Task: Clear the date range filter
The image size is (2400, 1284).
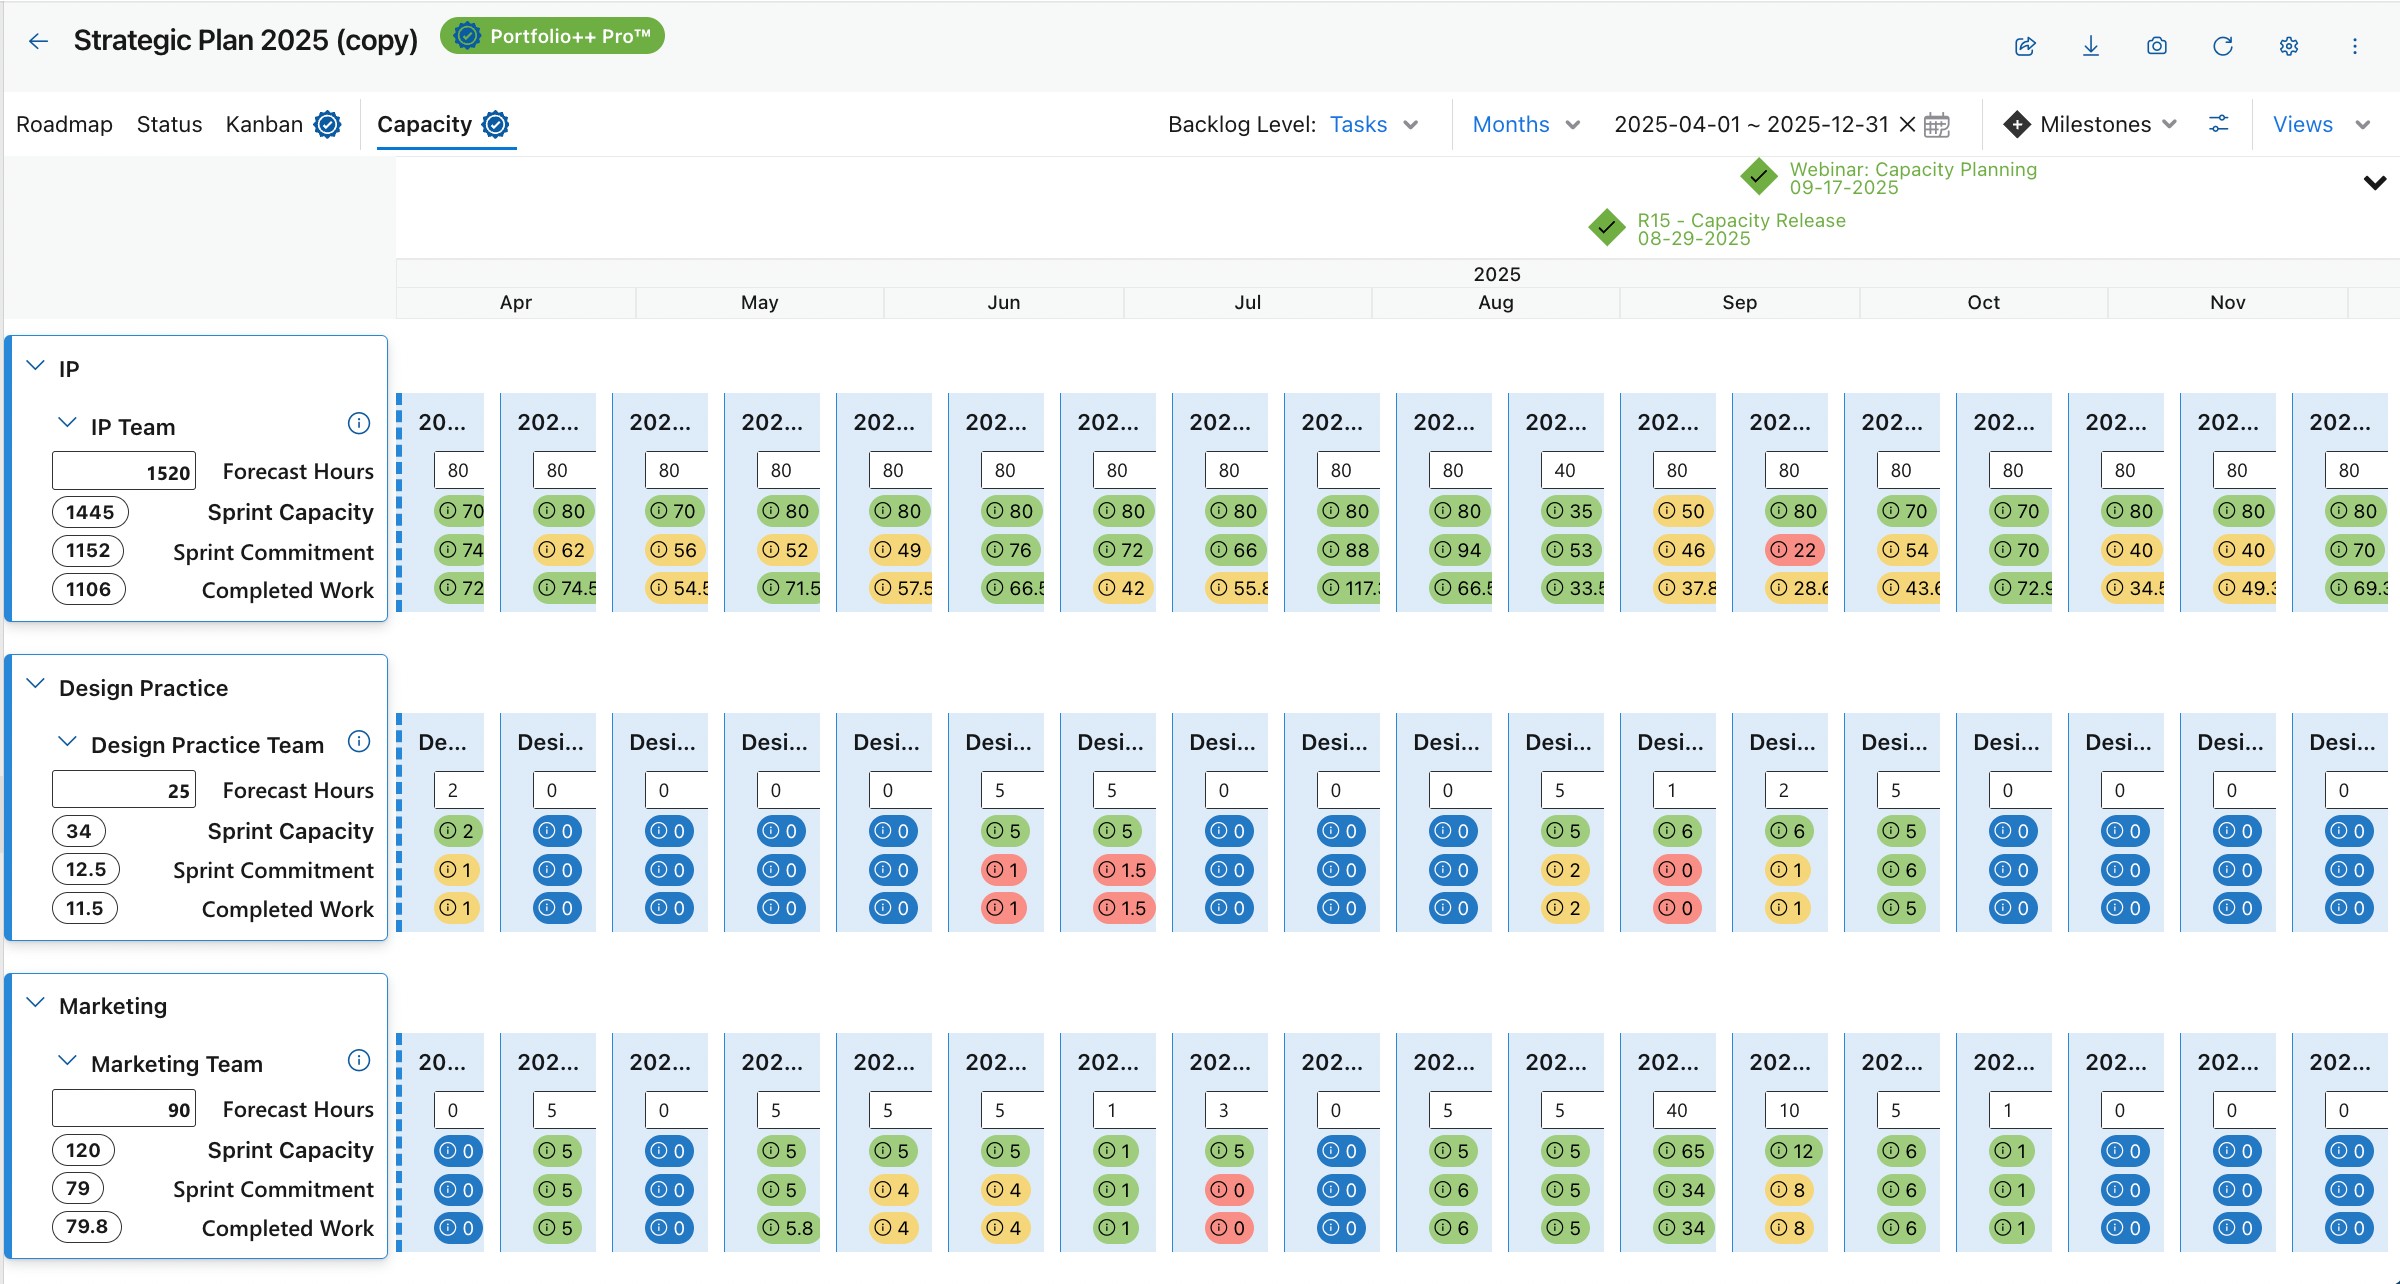Action: pyautogui.click(x=1907, y=124)
